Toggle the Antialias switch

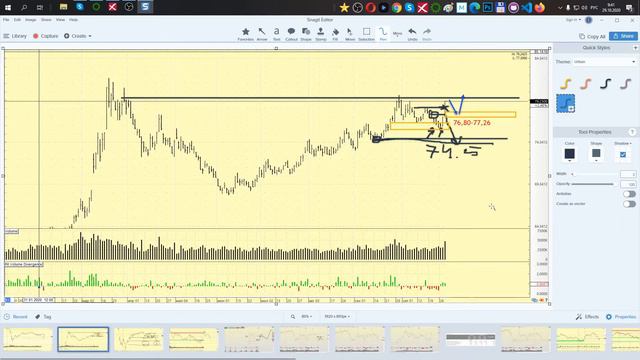[x=629, y=194]
